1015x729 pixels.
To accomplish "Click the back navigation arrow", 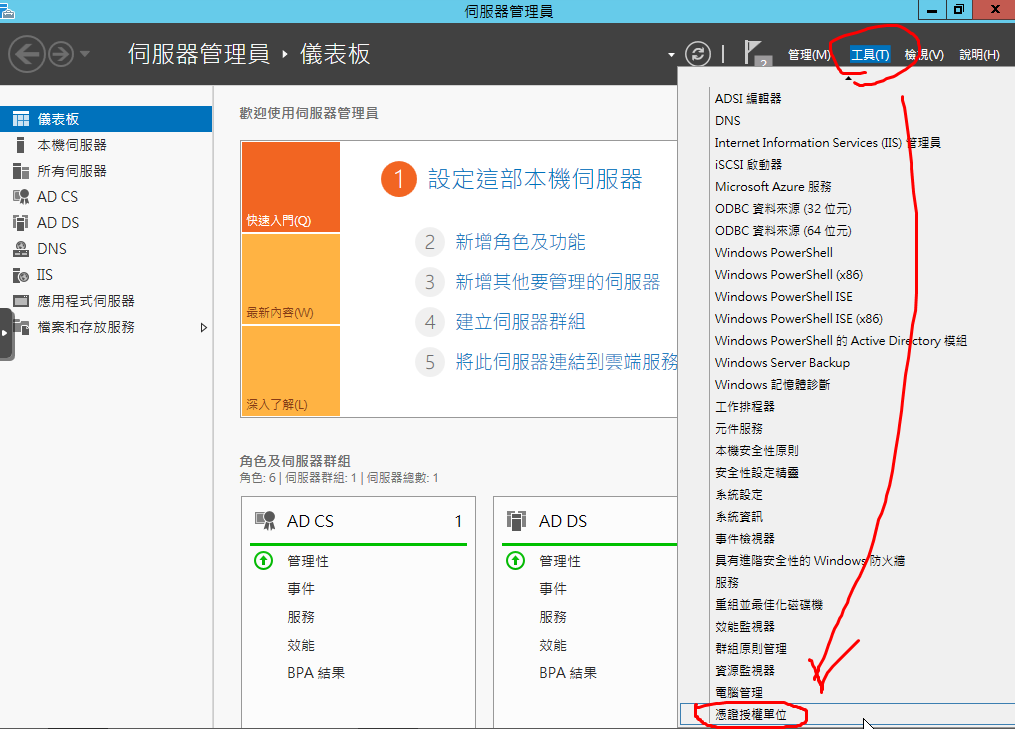I will tap(27, 54).
